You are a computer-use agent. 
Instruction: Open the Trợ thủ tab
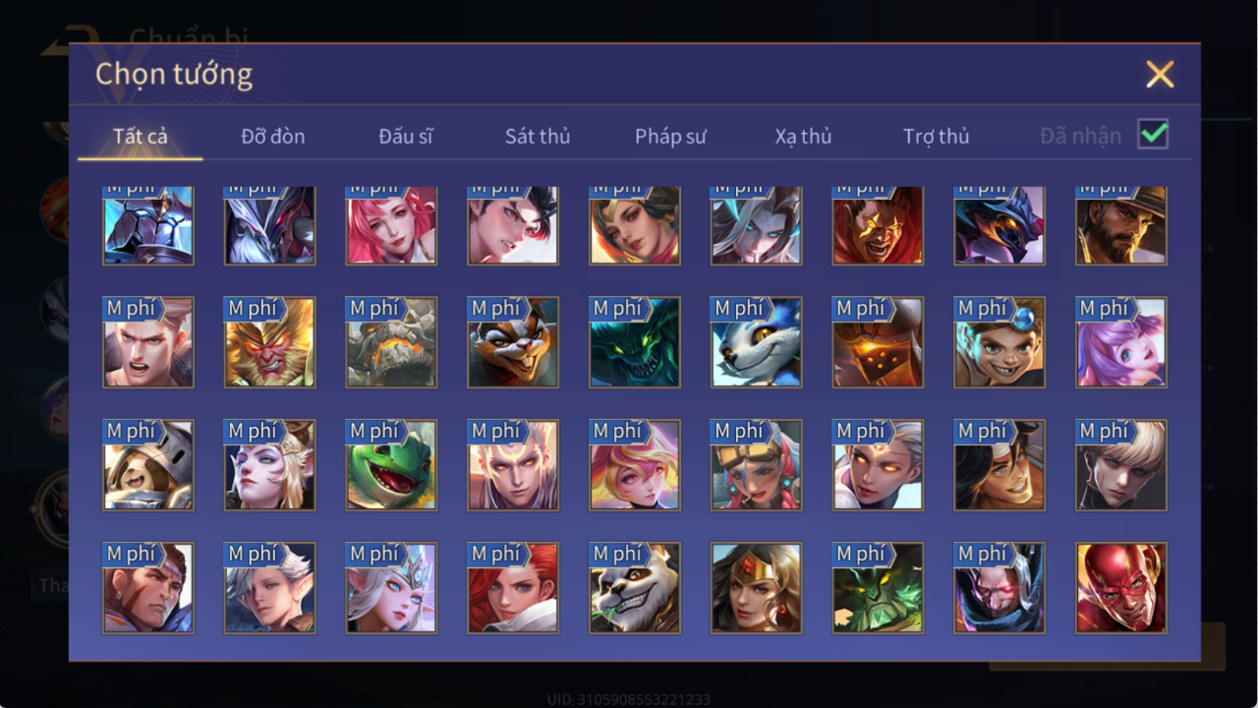point(936,136)
